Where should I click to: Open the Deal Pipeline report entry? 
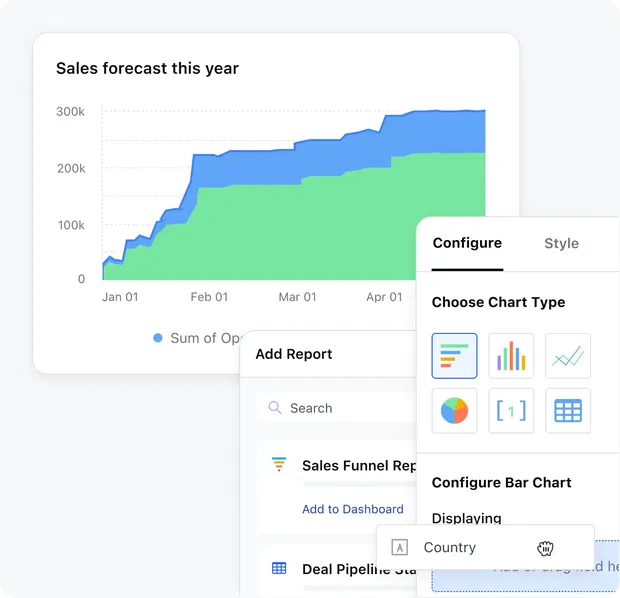click(x=336, y=570)
